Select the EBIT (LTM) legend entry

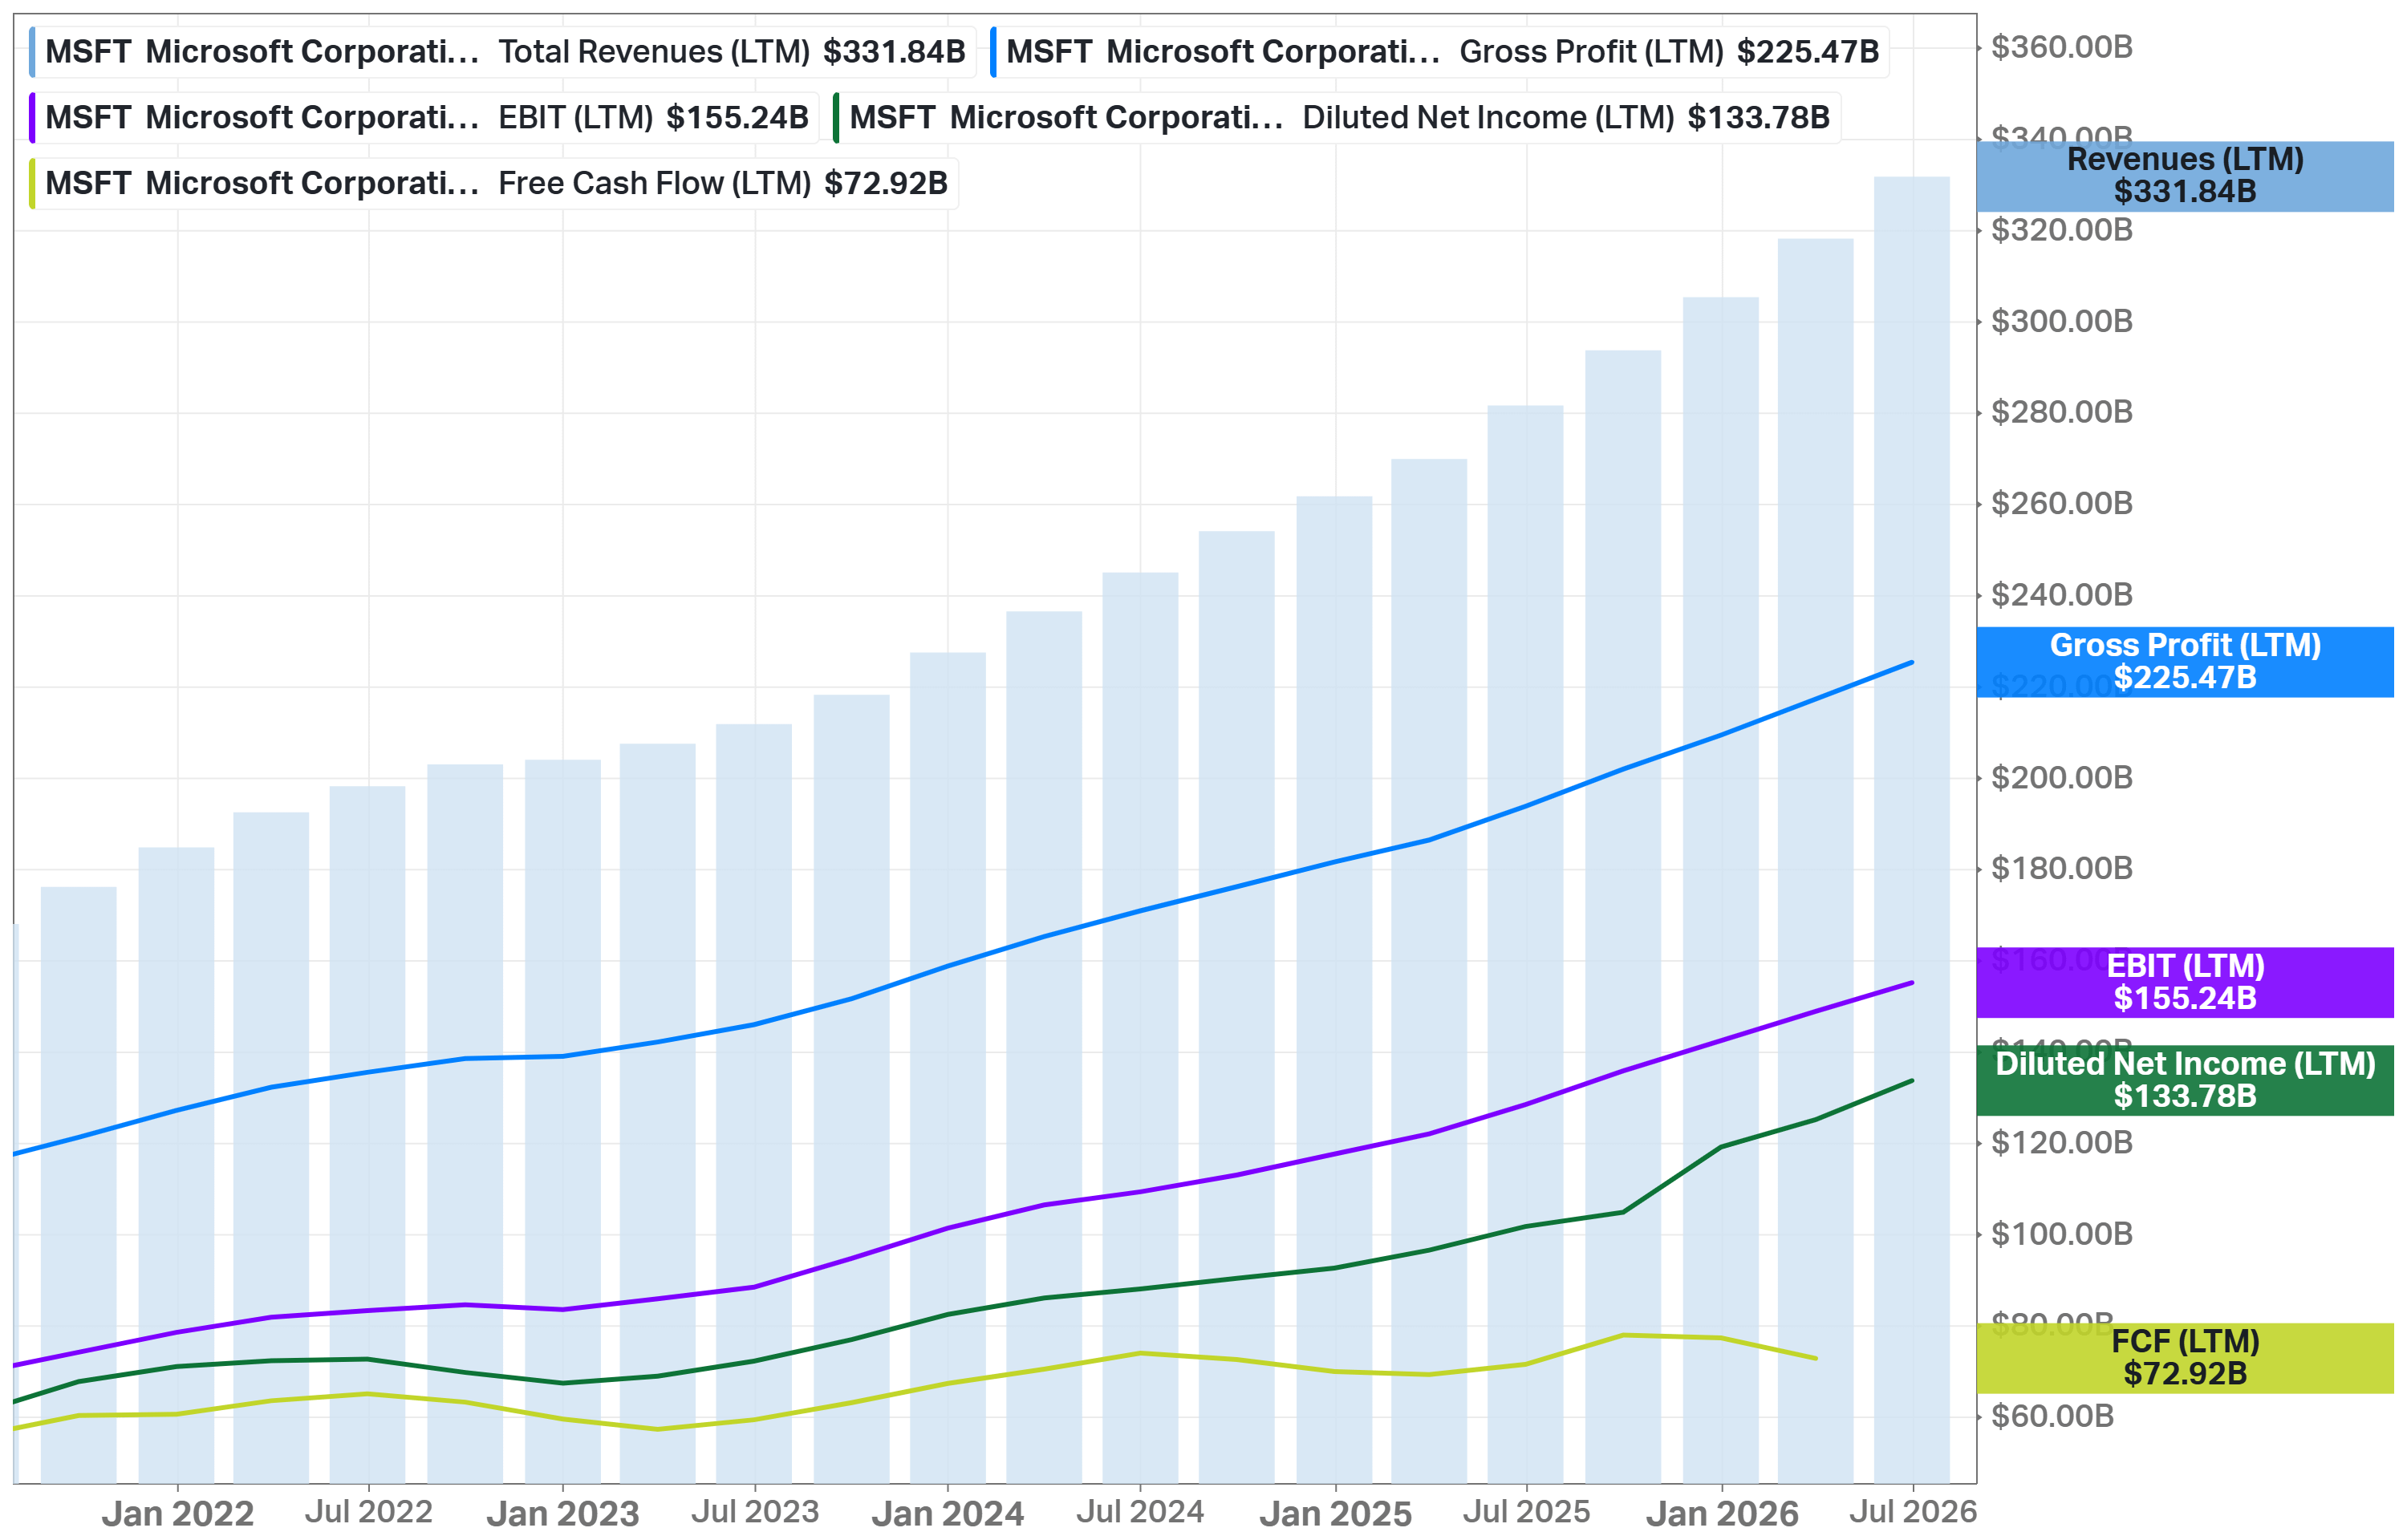[x=424, y=118]
